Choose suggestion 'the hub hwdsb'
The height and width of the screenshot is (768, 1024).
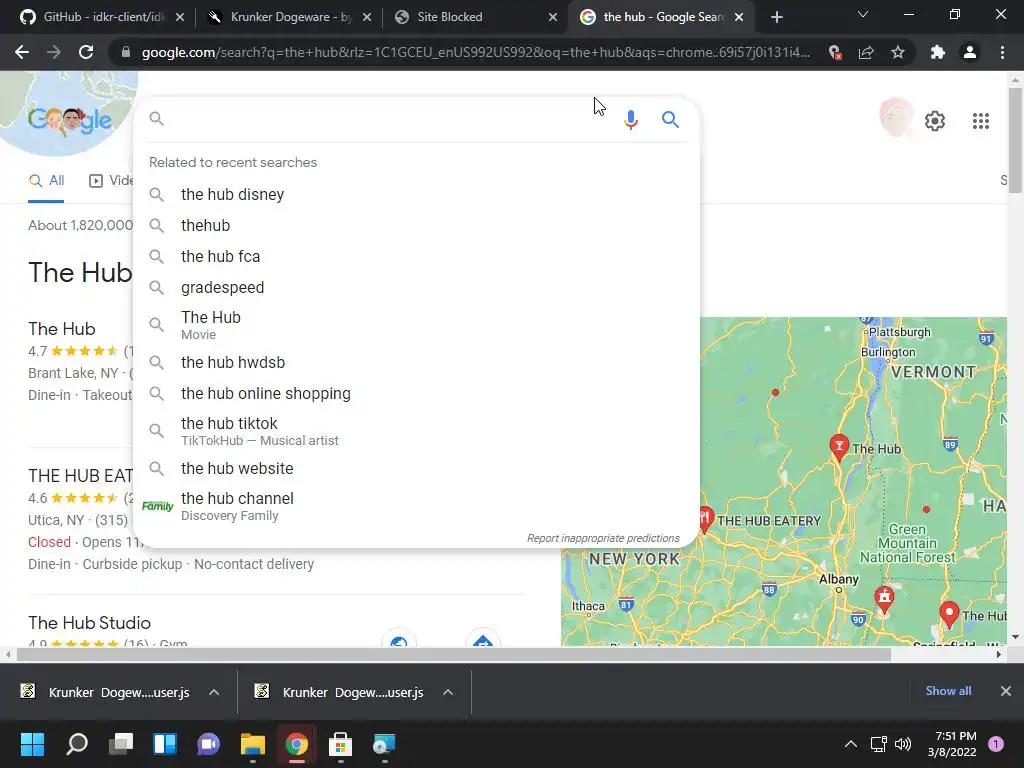[416, 362]
